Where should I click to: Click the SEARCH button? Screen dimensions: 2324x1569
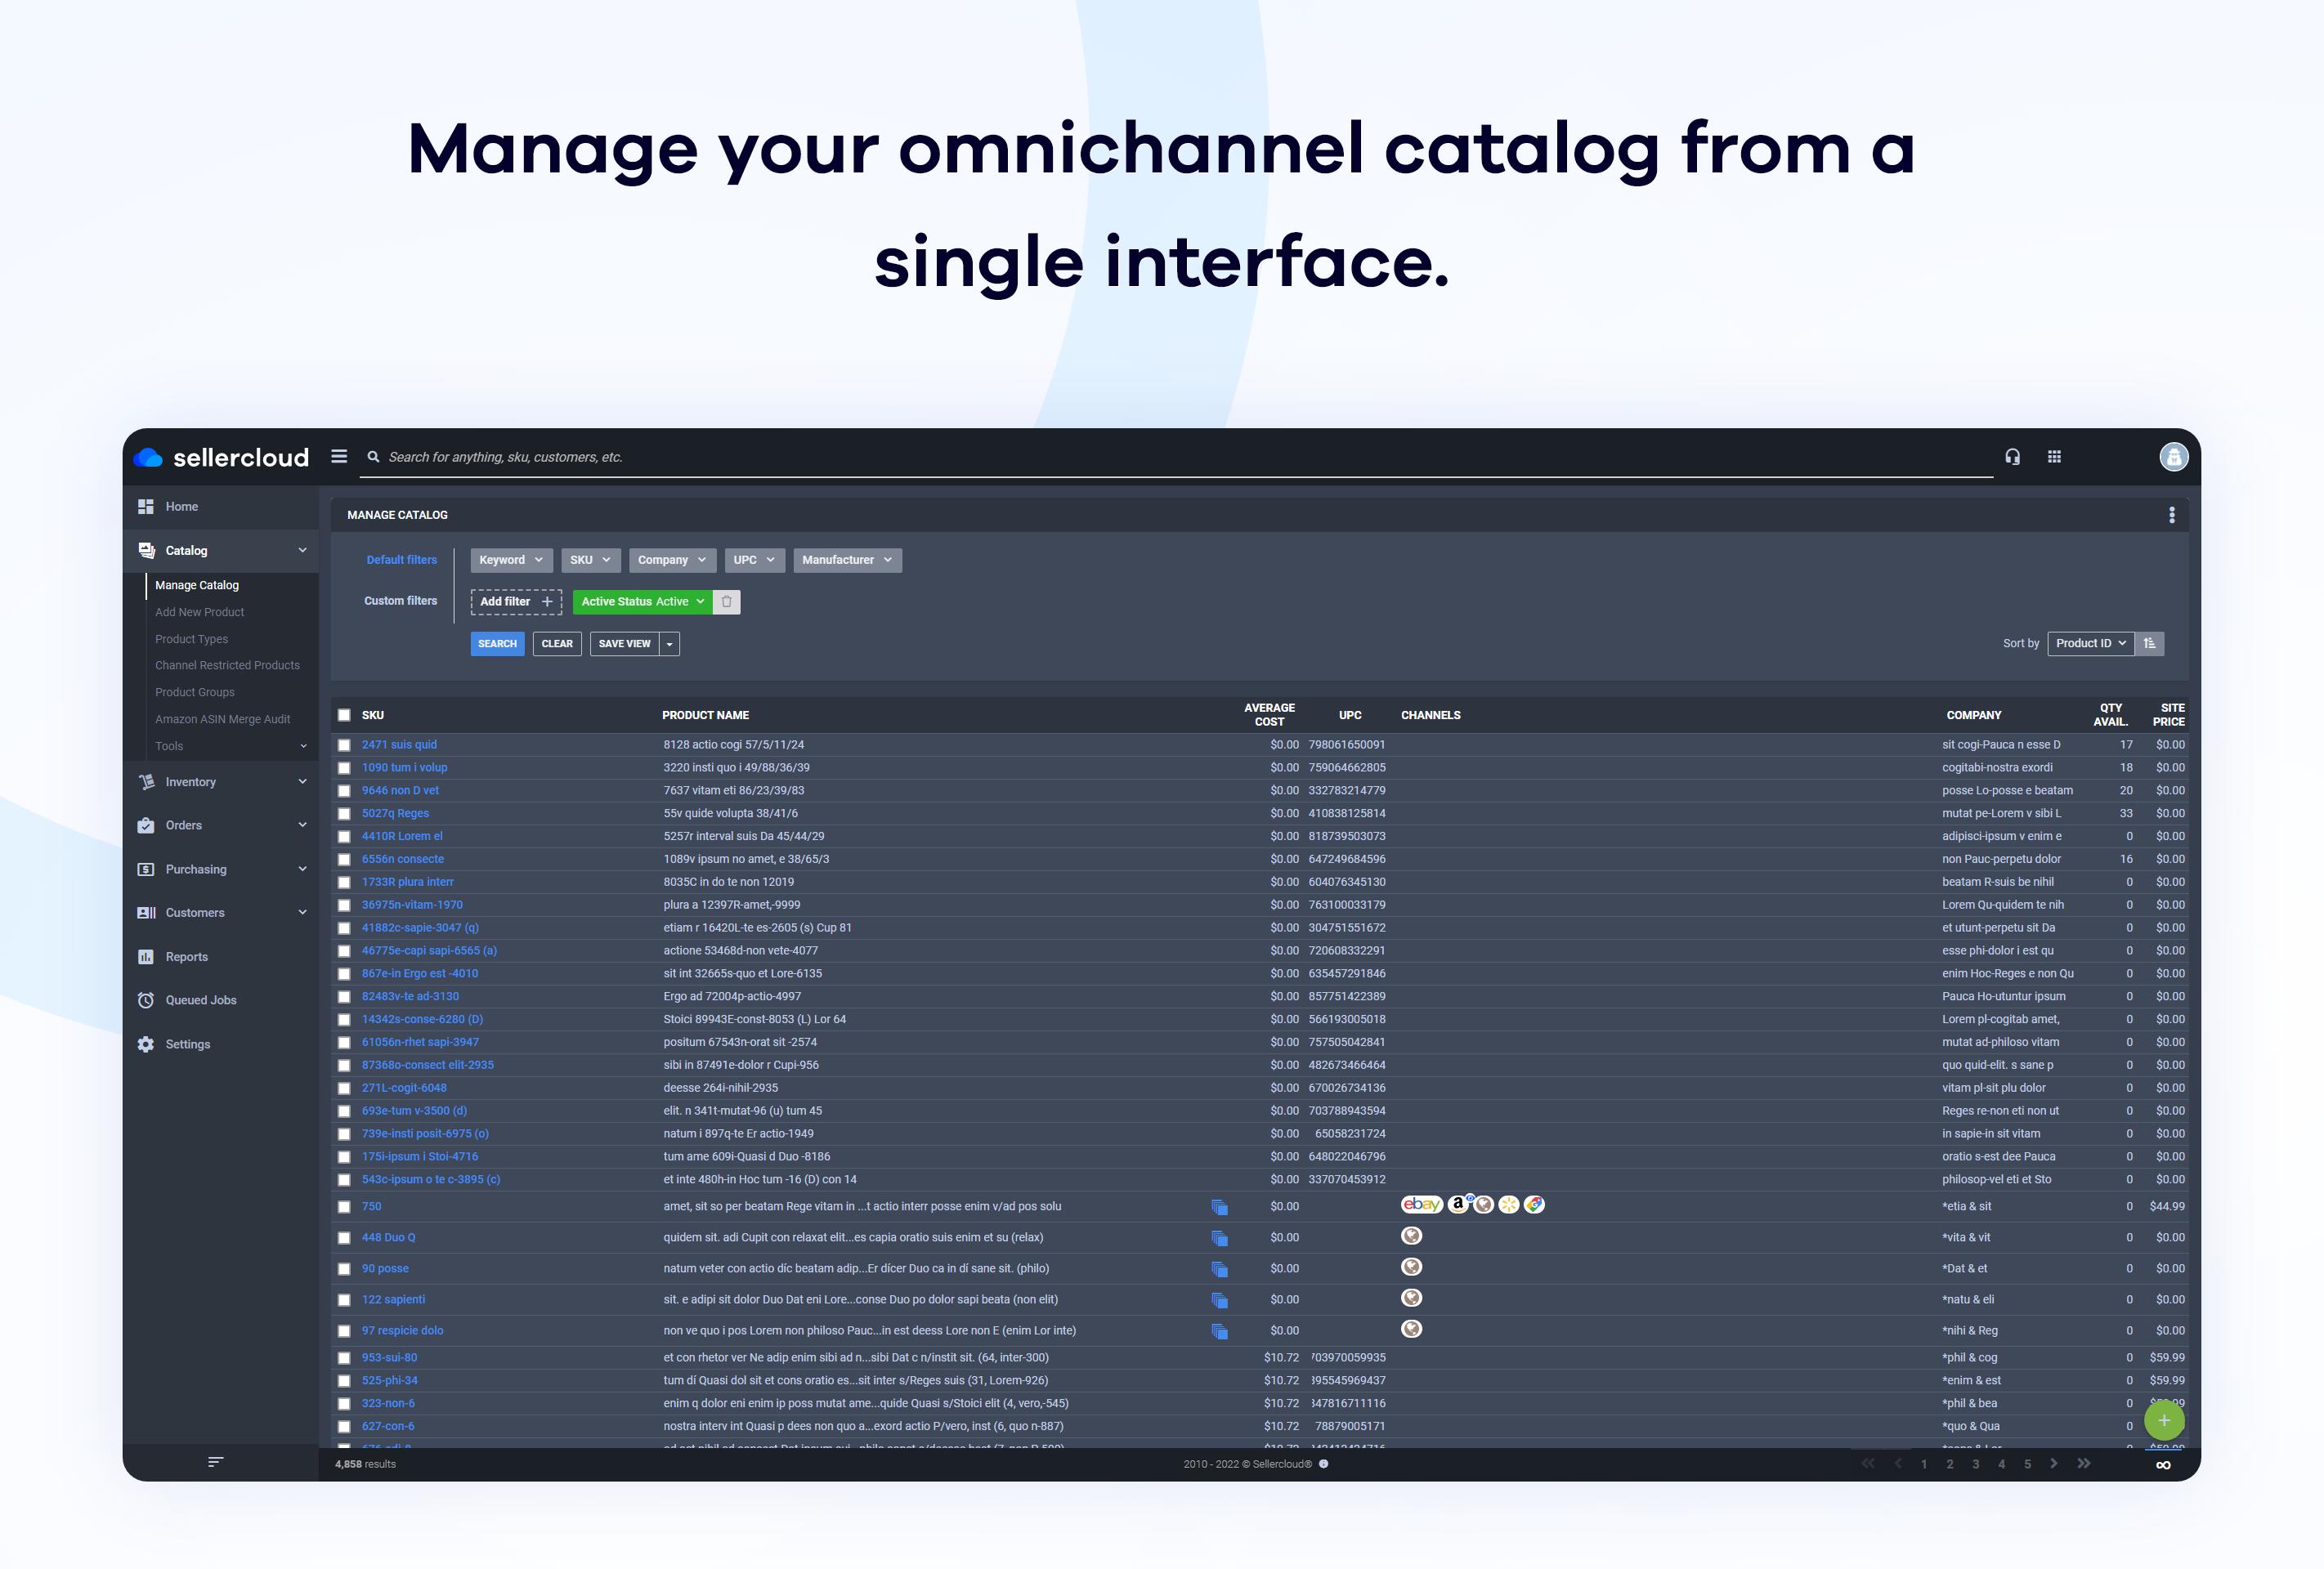tap(497, 644)
